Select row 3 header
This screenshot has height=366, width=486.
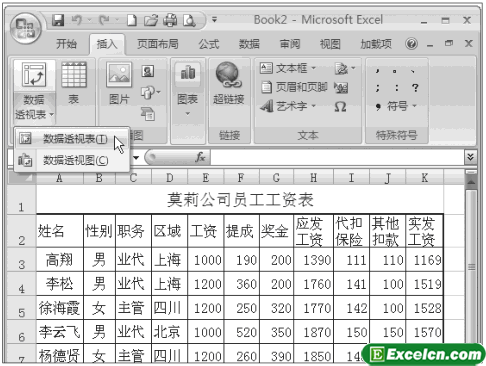[22, 260]
